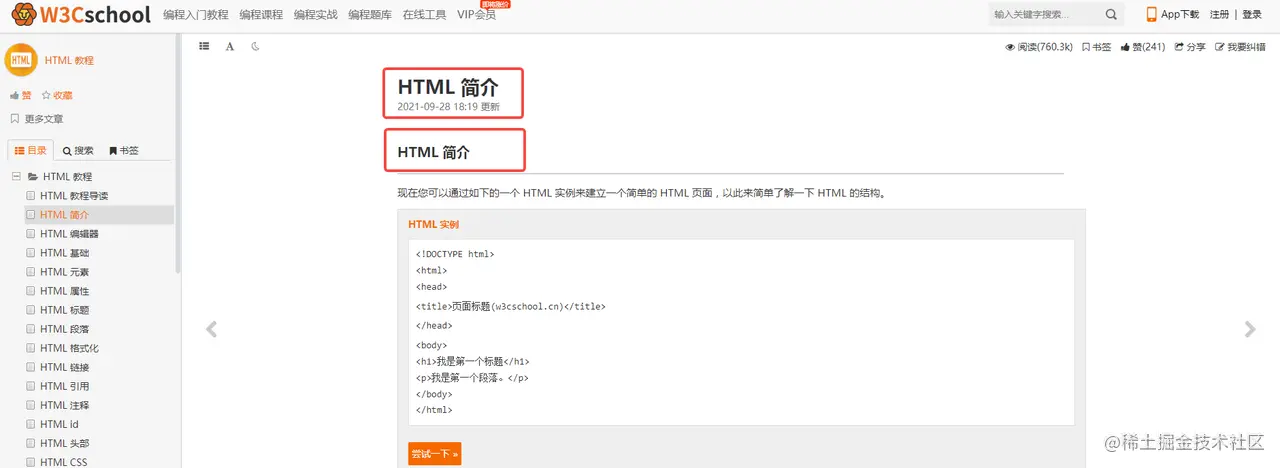Click the HTML 教程 title link
This screenshot has height=468, width=1280.
(x=69, y=60)
